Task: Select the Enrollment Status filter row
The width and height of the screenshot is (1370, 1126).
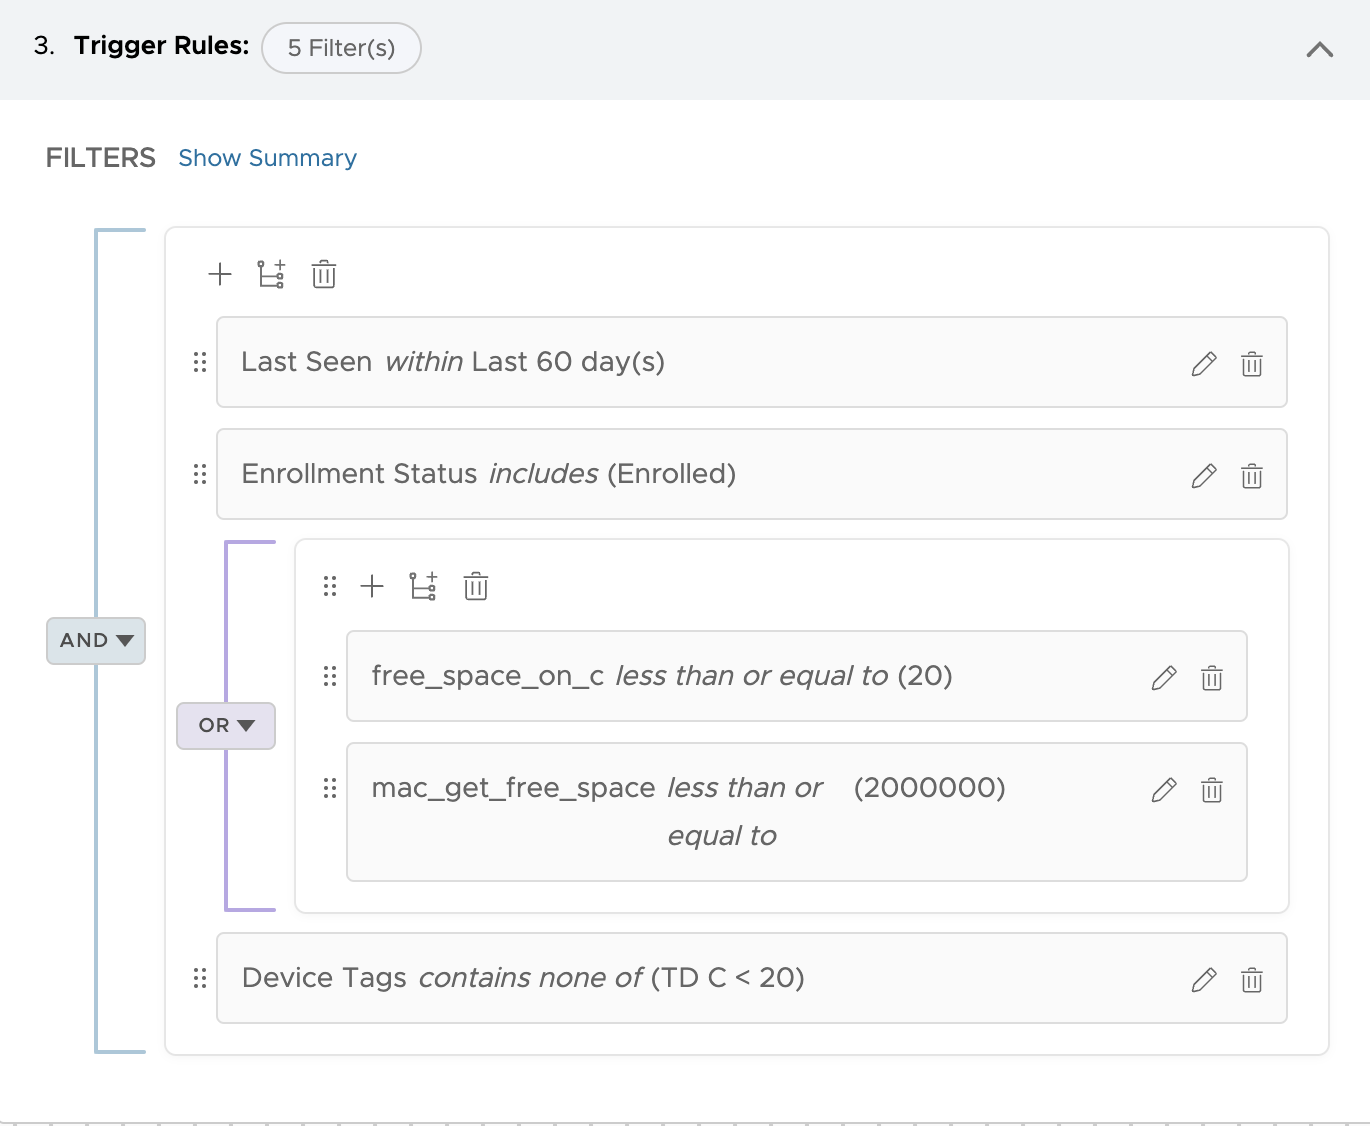Action: (700, 474)
